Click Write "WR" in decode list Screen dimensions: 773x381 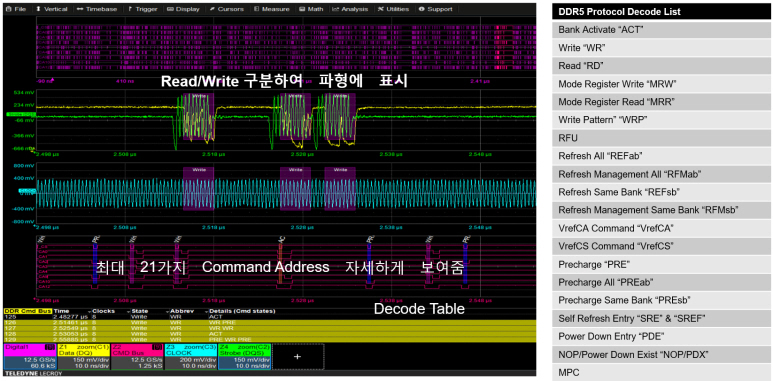tap(662, 48)
